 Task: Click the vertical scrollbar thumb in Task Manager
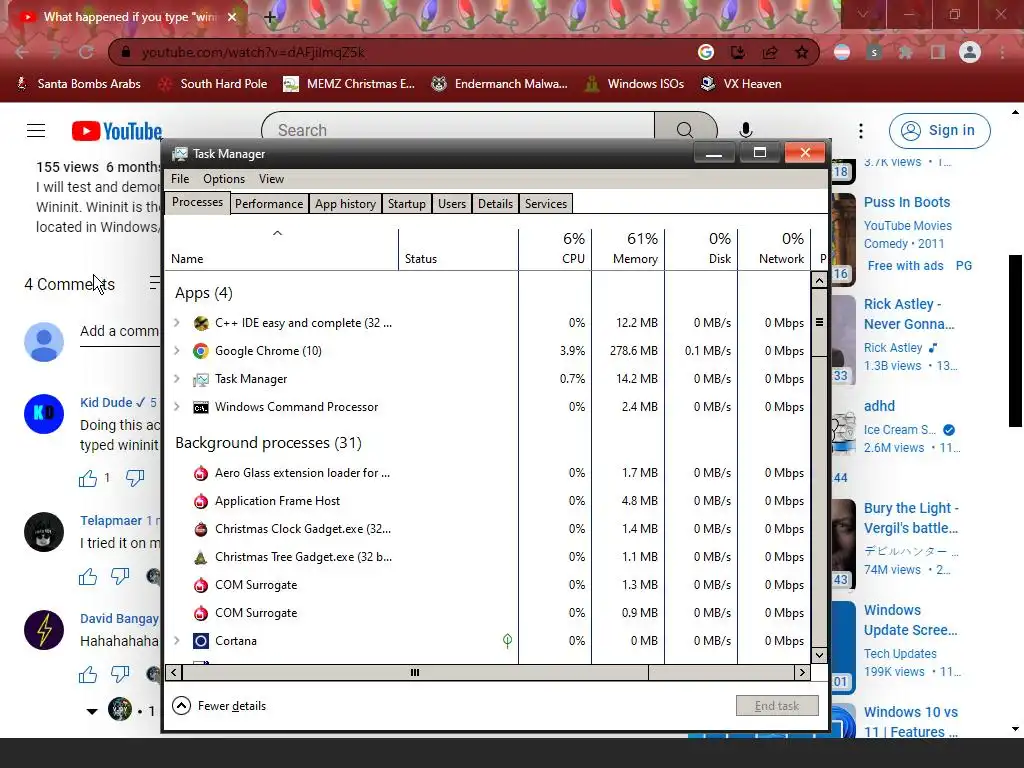tap(818, 323)
